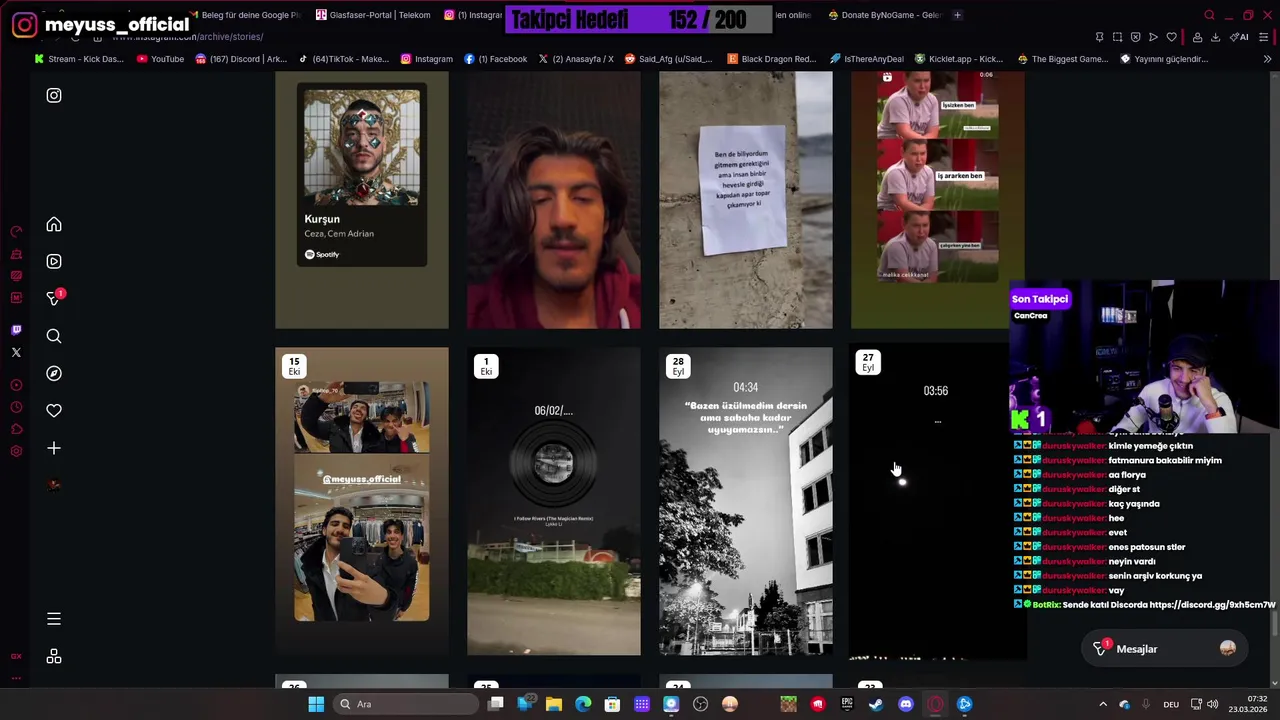Switch to Donate ByNoGame tab
Viewport: 1280px width, 720px height.
click(x=884, y=15)
